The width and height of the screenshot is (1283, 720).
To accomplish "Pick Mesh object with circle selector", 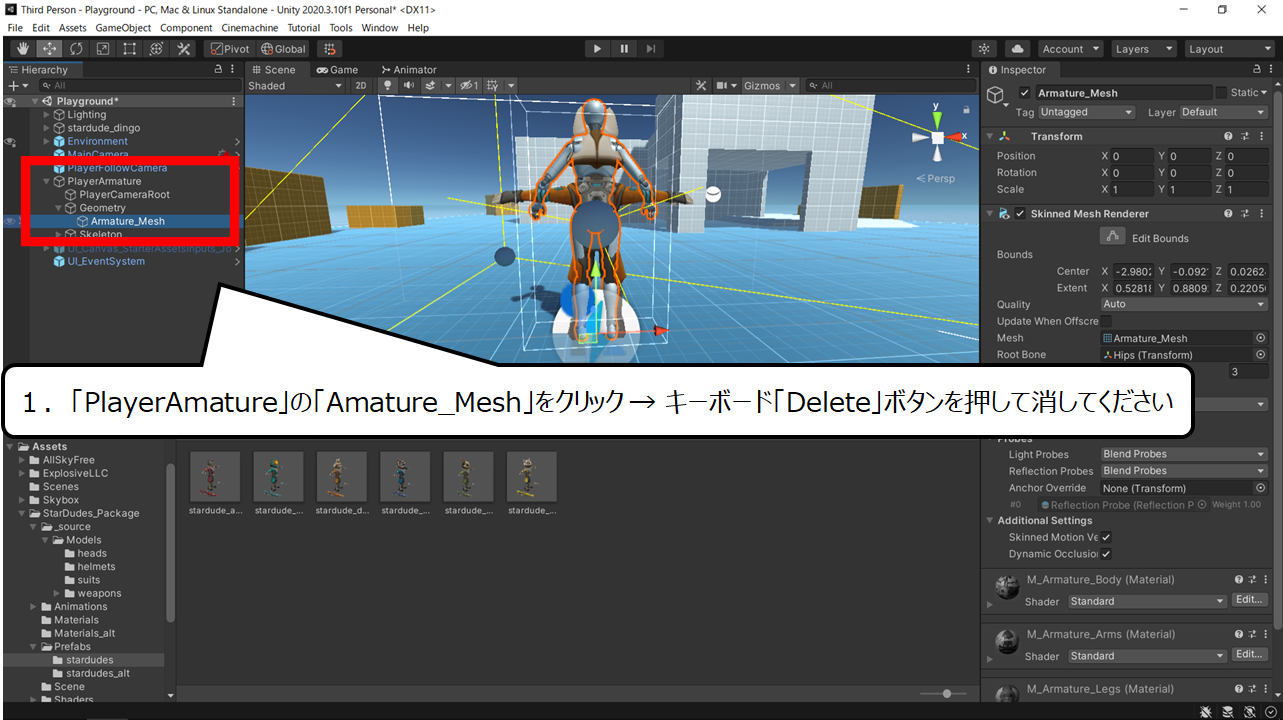I will coord(1260,338).
